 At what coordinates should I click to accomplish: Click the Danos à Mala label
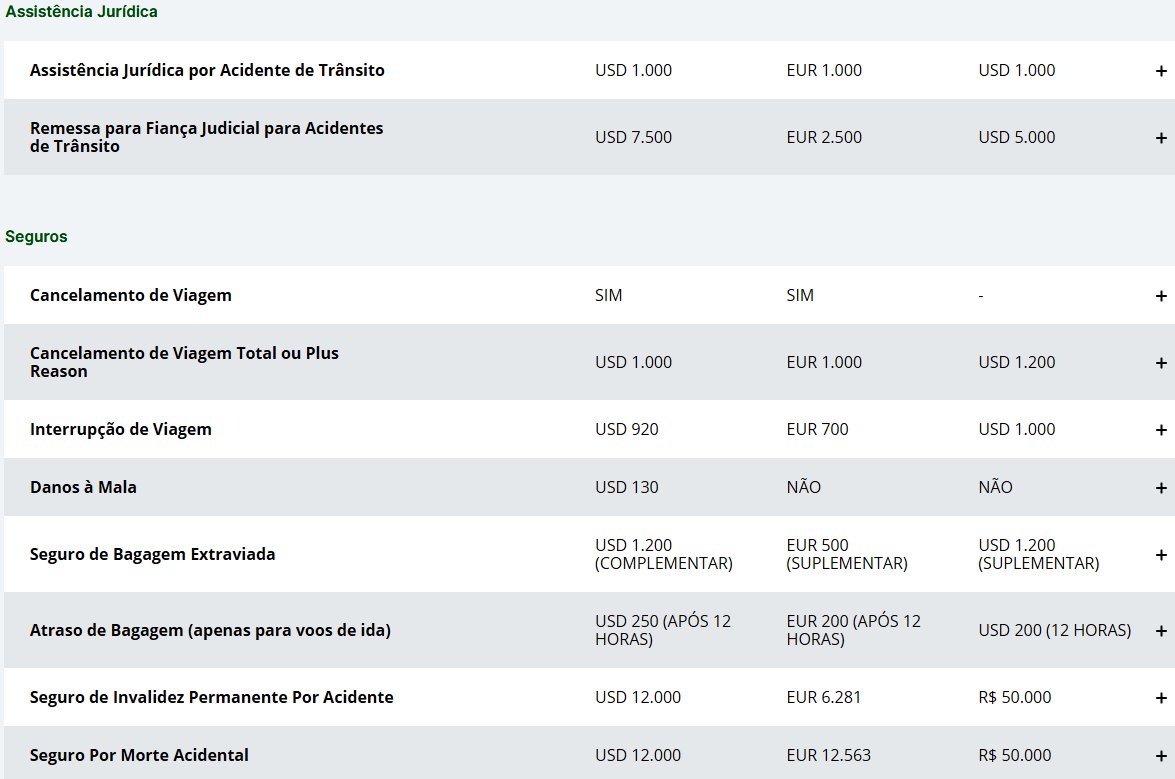[x=83, y=487]
